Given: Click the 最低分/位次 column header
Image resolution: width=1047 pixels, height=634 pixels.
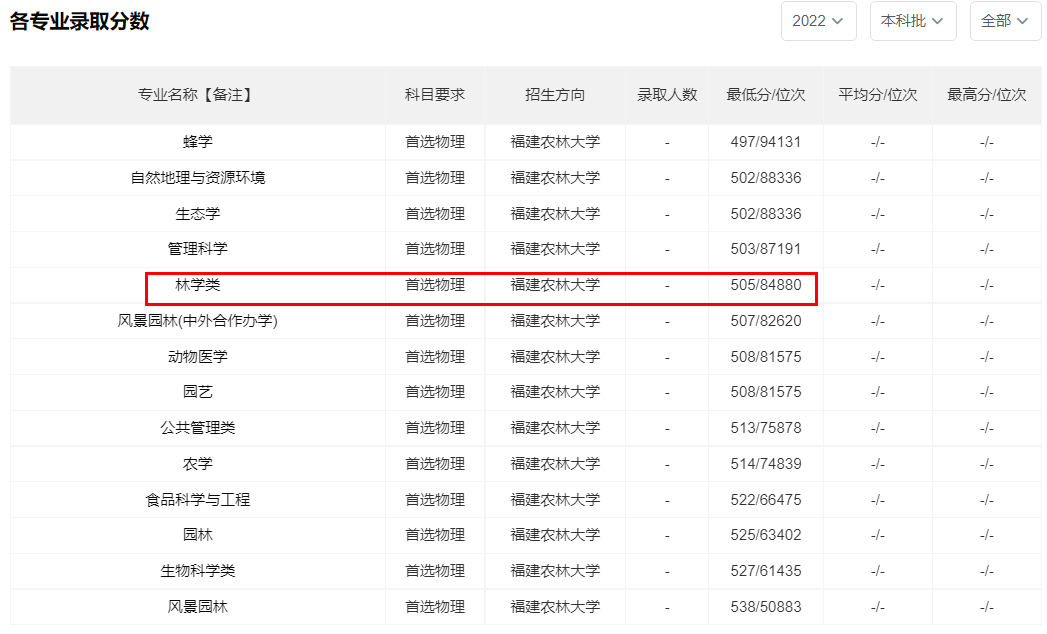Looking at the screenshot, I should [765, 95].
